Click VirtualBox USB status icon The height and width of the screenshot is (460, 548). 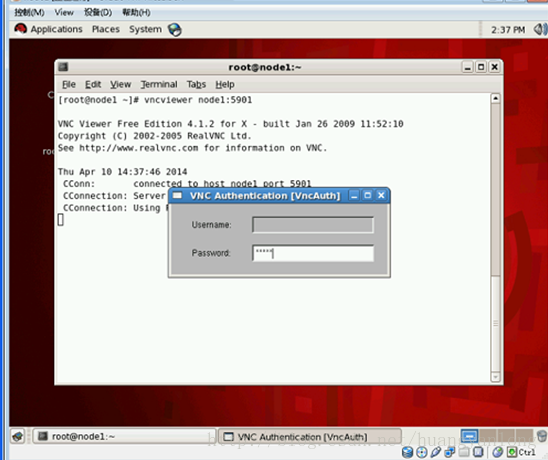(x=436, y=453)
